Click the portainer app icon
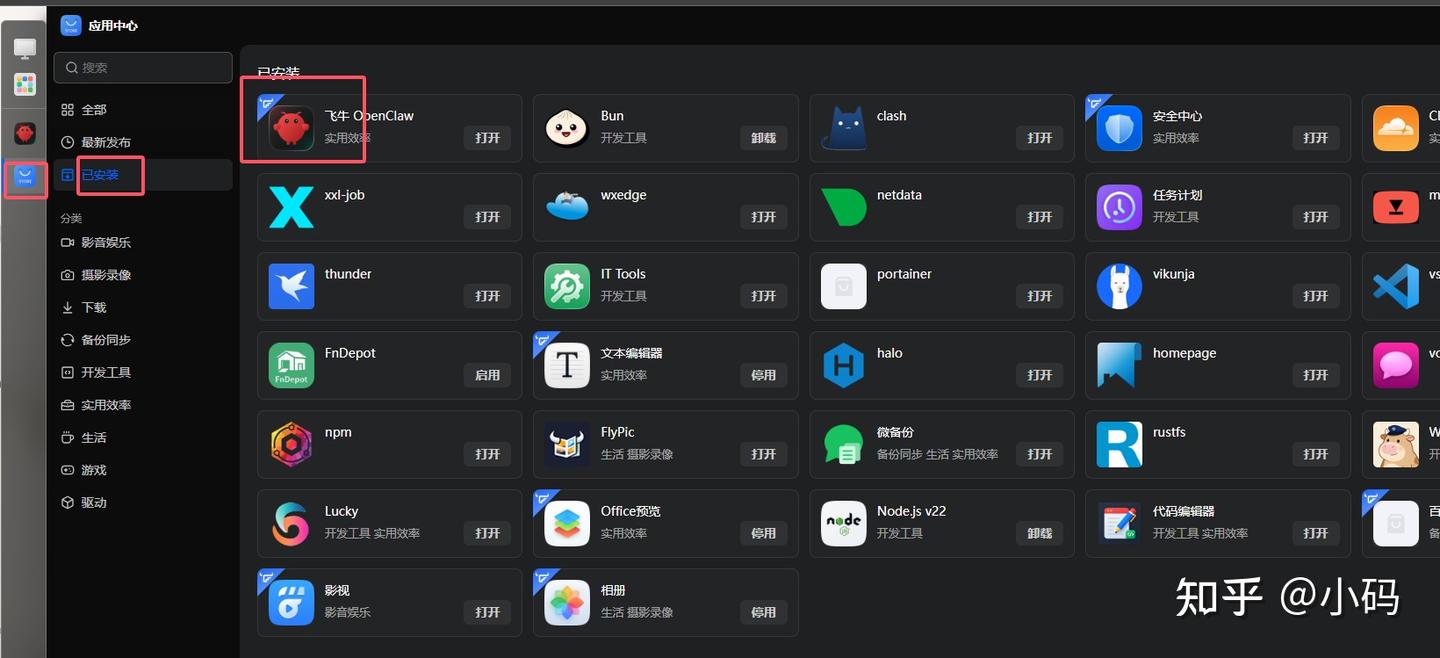This screenshot has width=1440, height=658. click(x=843, y=286)
